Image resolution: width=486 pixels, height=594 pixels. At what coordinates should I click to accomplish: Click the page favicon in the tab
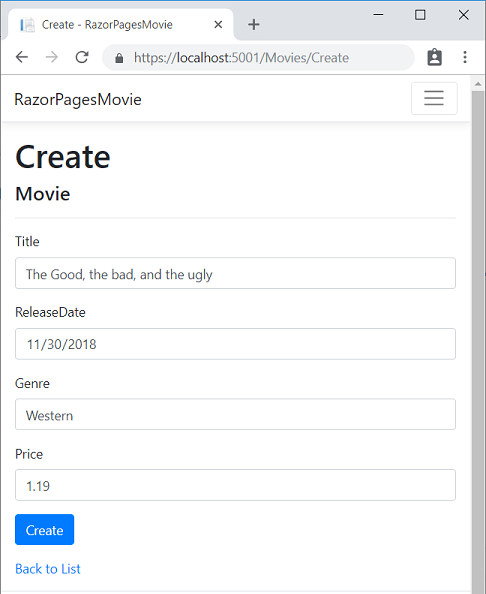27,25
